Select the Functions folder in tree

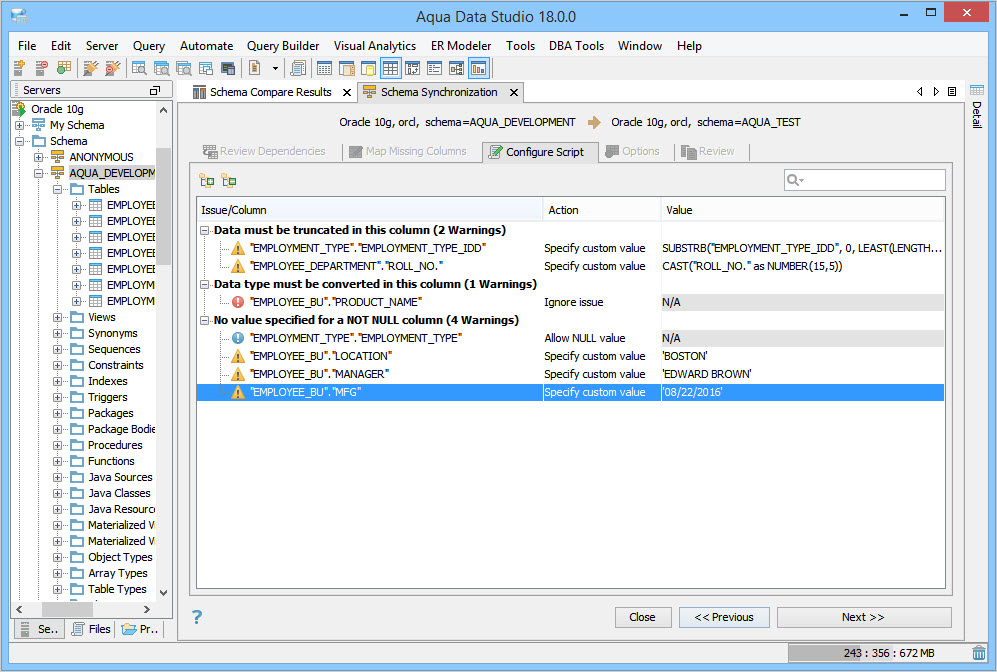coord(111,461)
